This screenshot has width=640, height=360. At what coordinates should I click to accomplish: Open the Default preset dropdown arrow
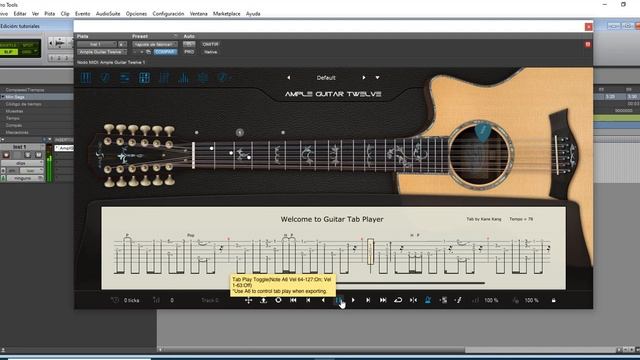(x=378, y=78)
